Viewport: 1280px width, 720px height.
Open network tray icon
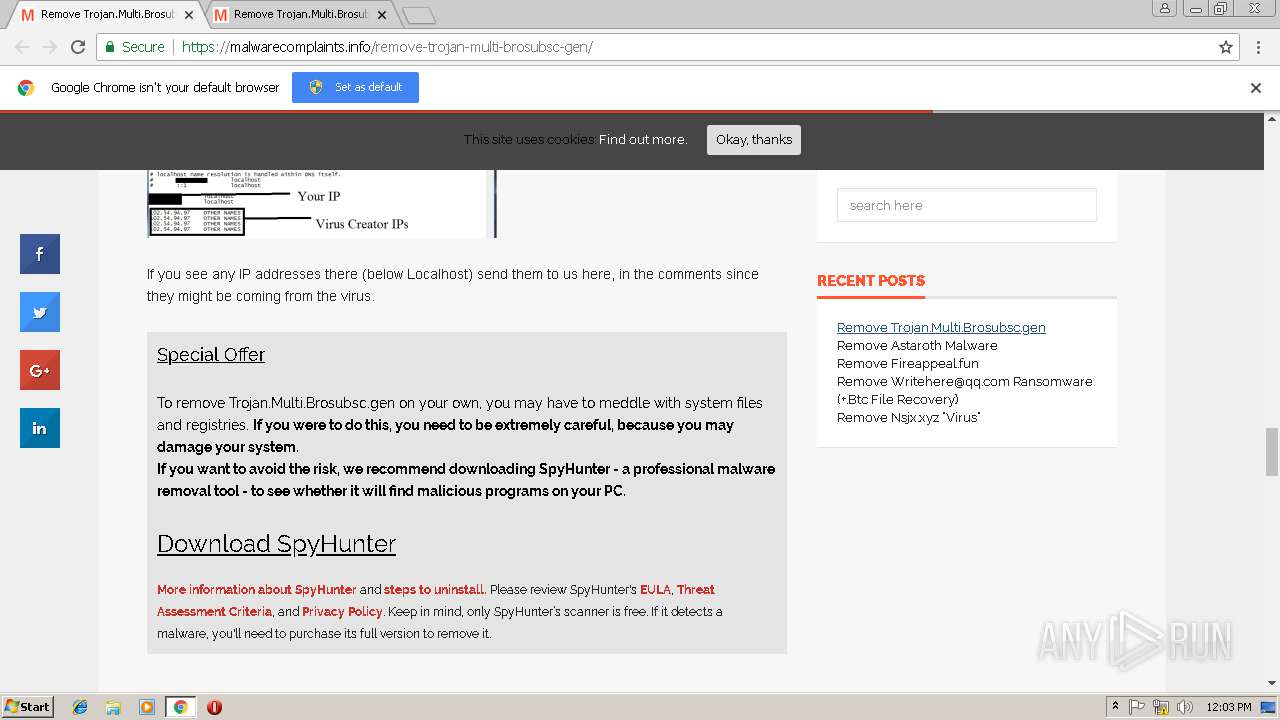coord(1161,707)
